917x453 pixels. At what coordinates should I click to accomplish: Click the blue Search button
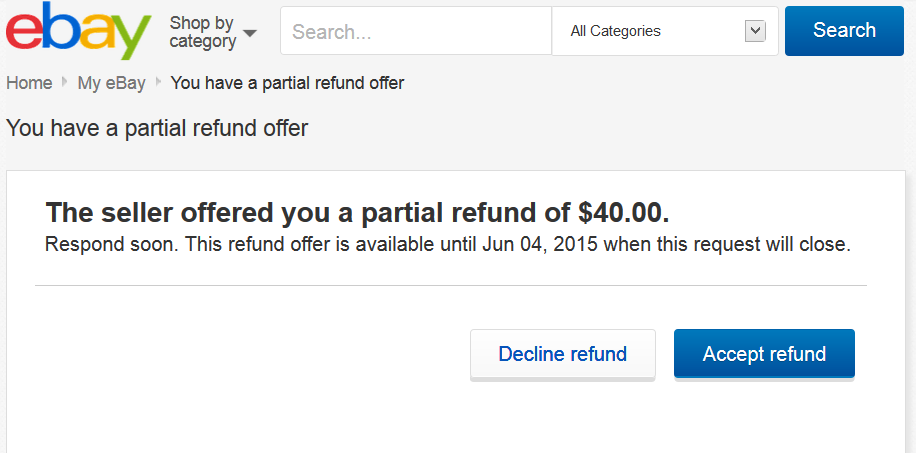coord(844,31)
